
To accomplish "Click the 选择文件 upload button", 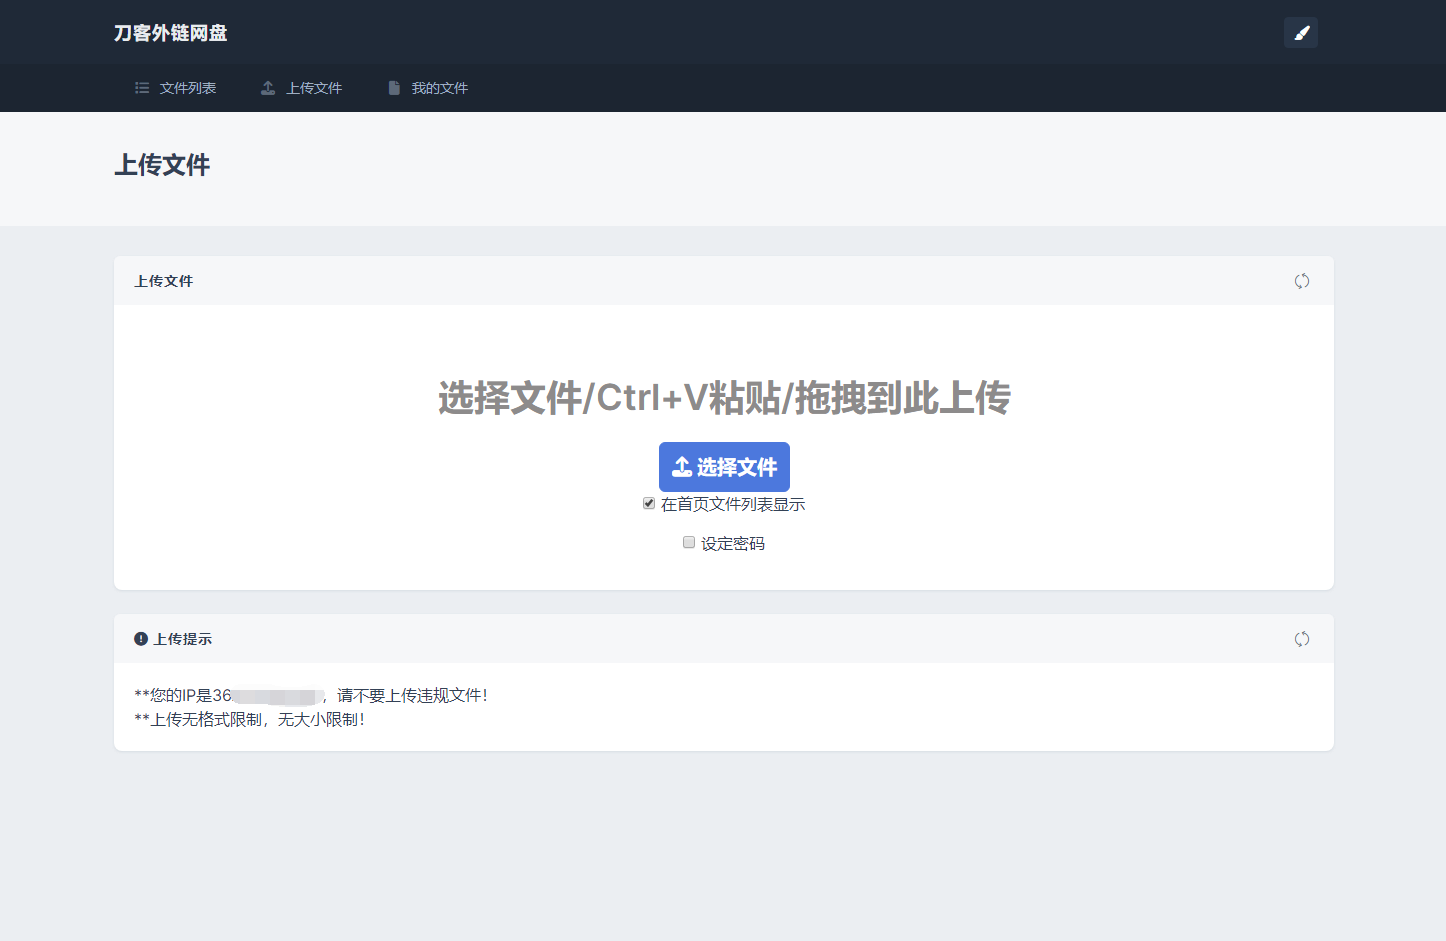I will pyautogui.click(x=724, y=466).
